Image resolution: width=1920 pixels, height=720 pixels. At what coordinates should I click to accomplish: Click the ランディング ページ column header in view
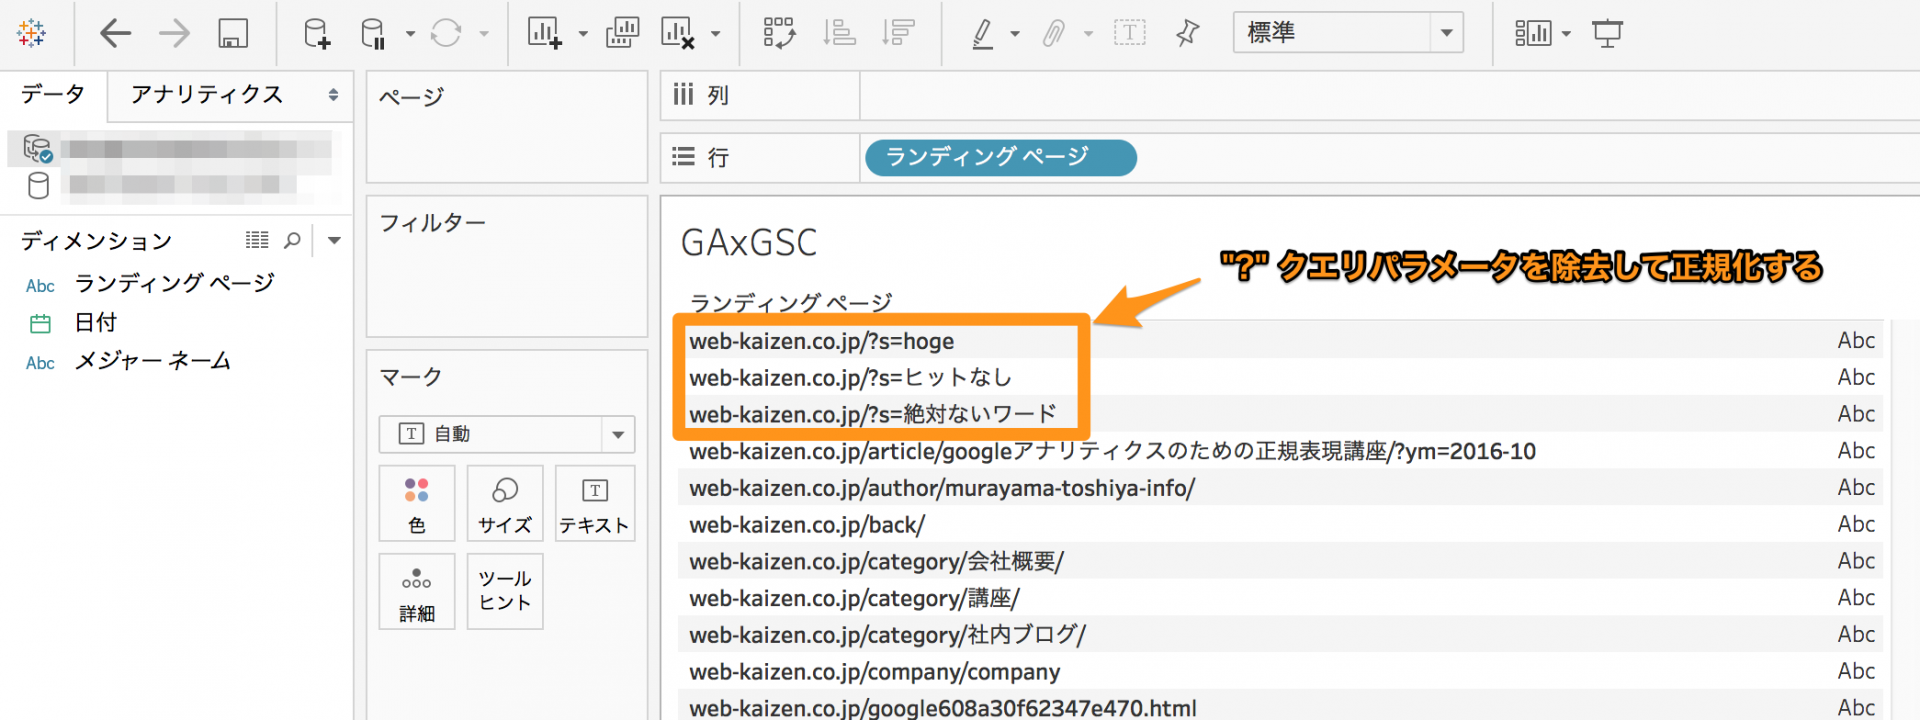791,302
